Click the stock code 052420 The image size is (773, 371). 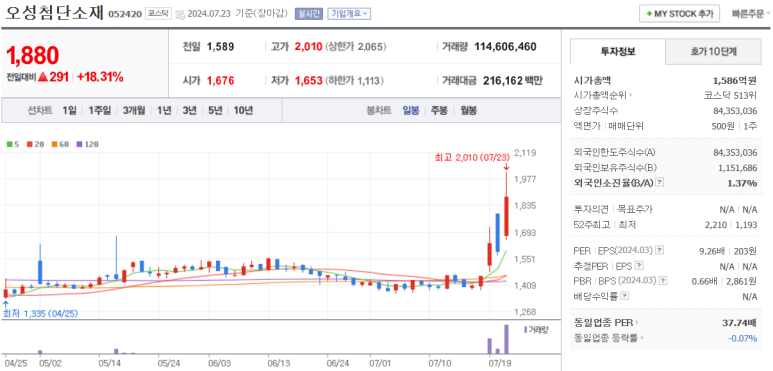[x=125, y=14]
